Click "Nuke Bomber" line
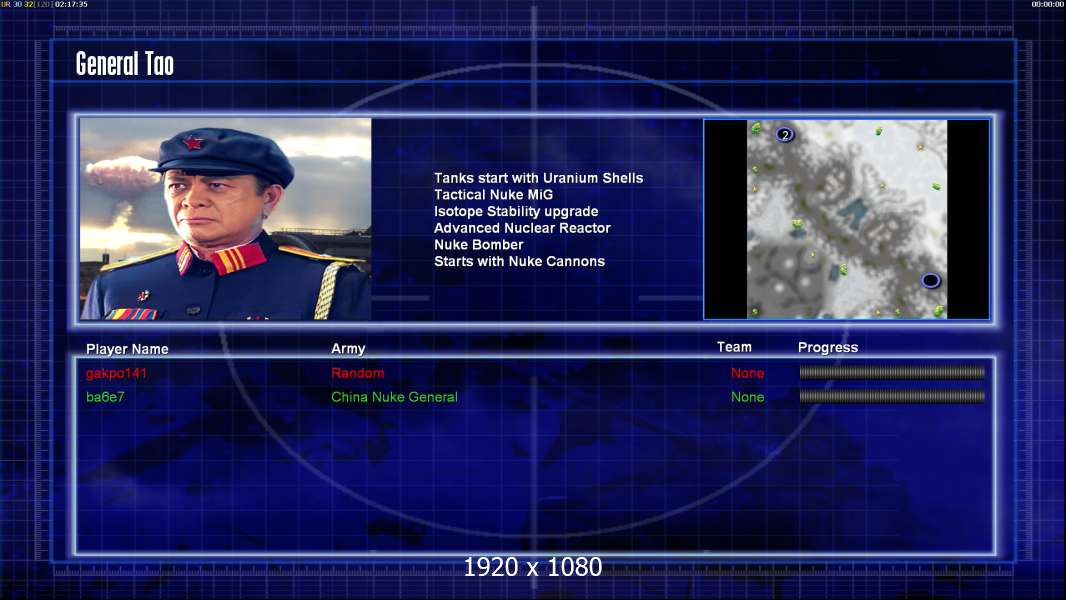This screenshot has width=1066, height=600. (479, 245)
